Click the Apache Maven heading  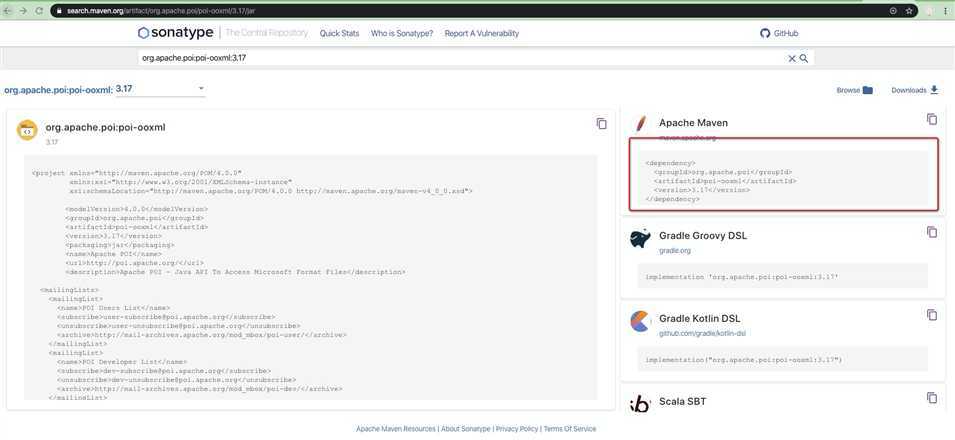coord(693,122)
